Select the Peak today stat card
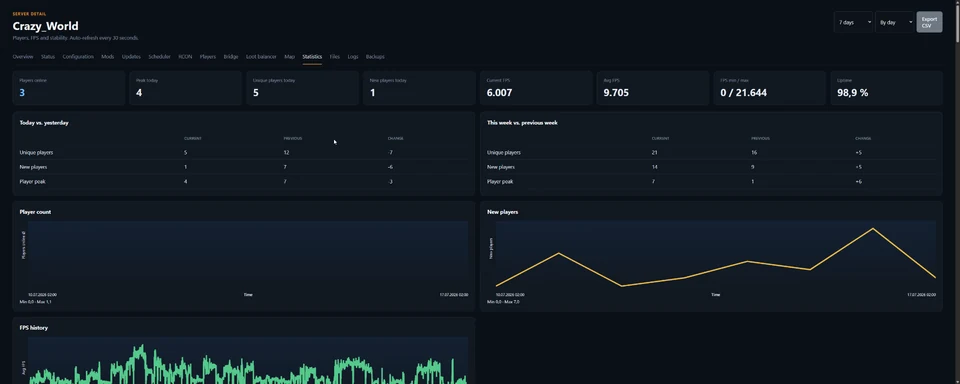Viewport: 960px width, 384px height. (186, 88)
